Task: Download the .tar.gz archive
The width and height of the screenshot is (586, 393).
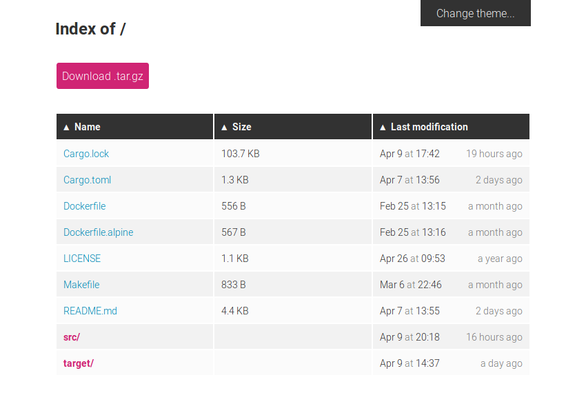Action: (x=103, y=76)
